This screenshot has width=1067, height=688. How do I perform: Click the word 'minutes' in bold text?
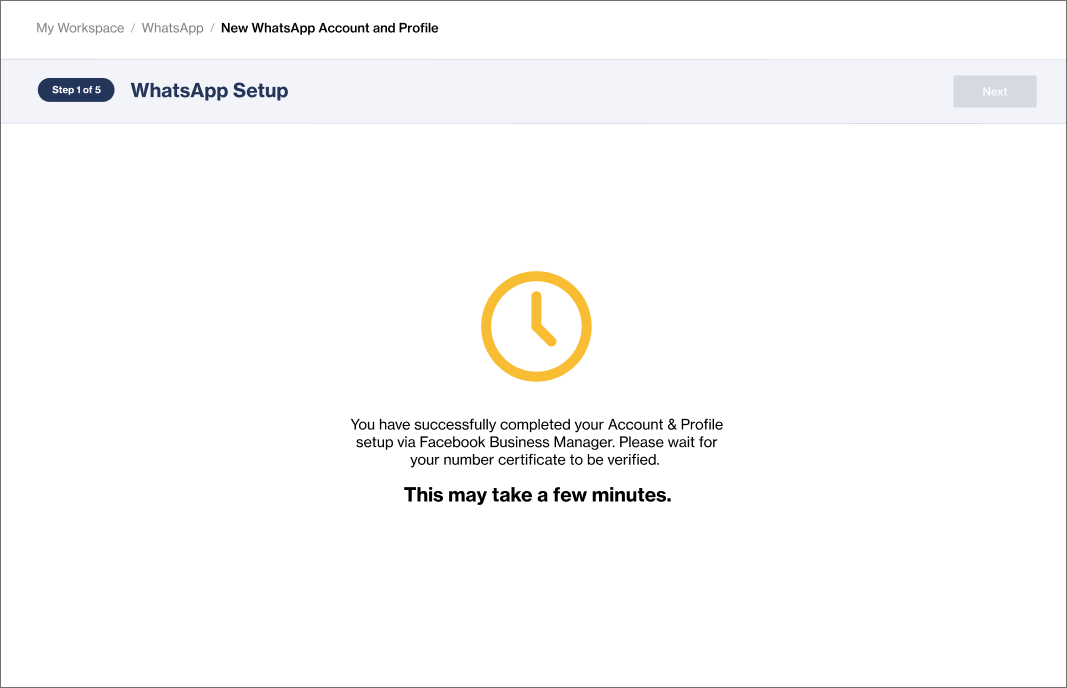click(x=633, y=494)
